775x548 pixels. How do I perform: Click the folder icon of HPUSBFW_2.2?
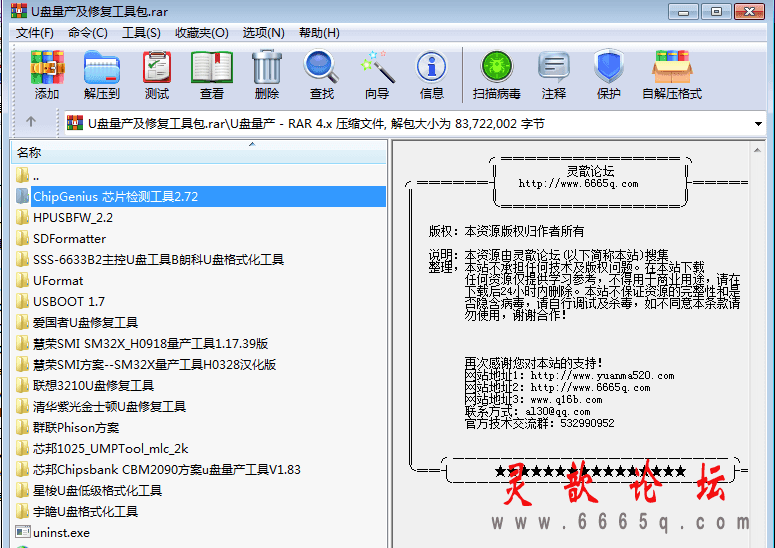[22, 217]
